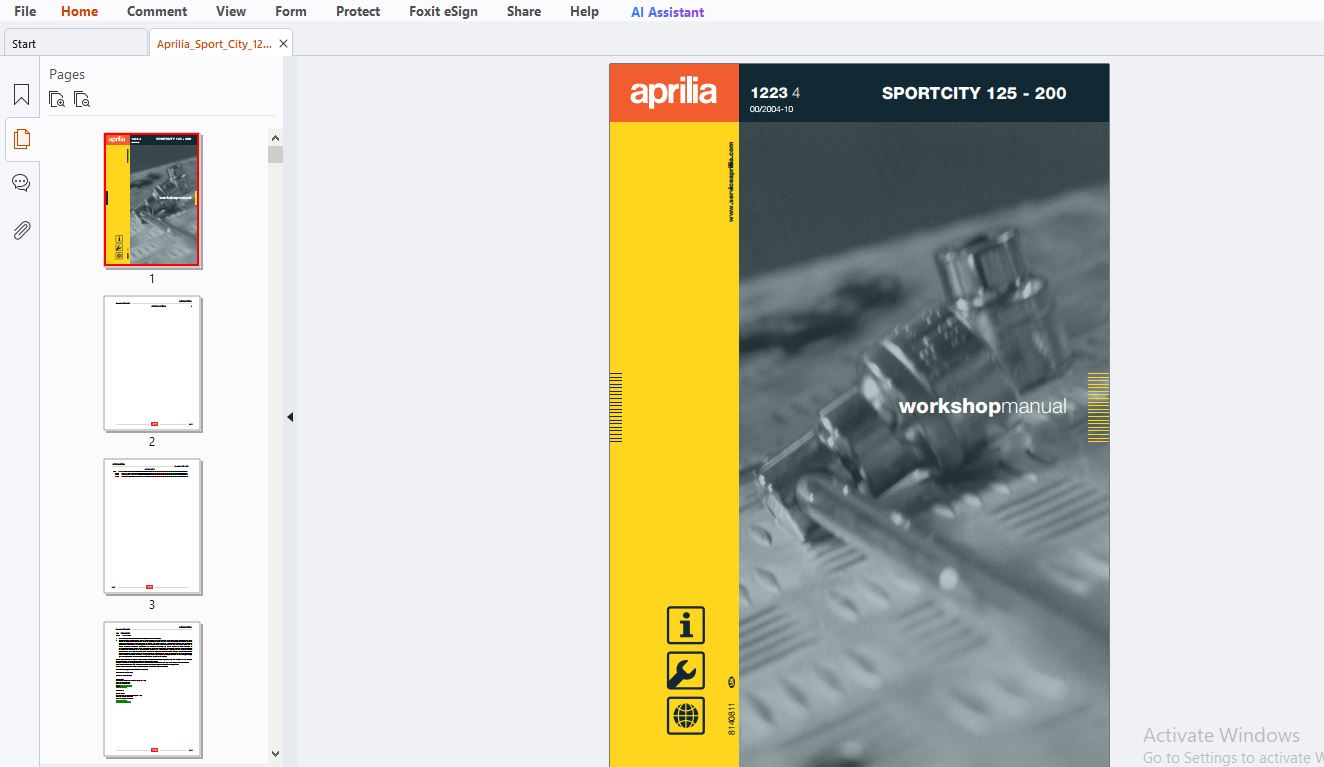
Task: Click the globe icon on cover page
Action: coord(686,716)
